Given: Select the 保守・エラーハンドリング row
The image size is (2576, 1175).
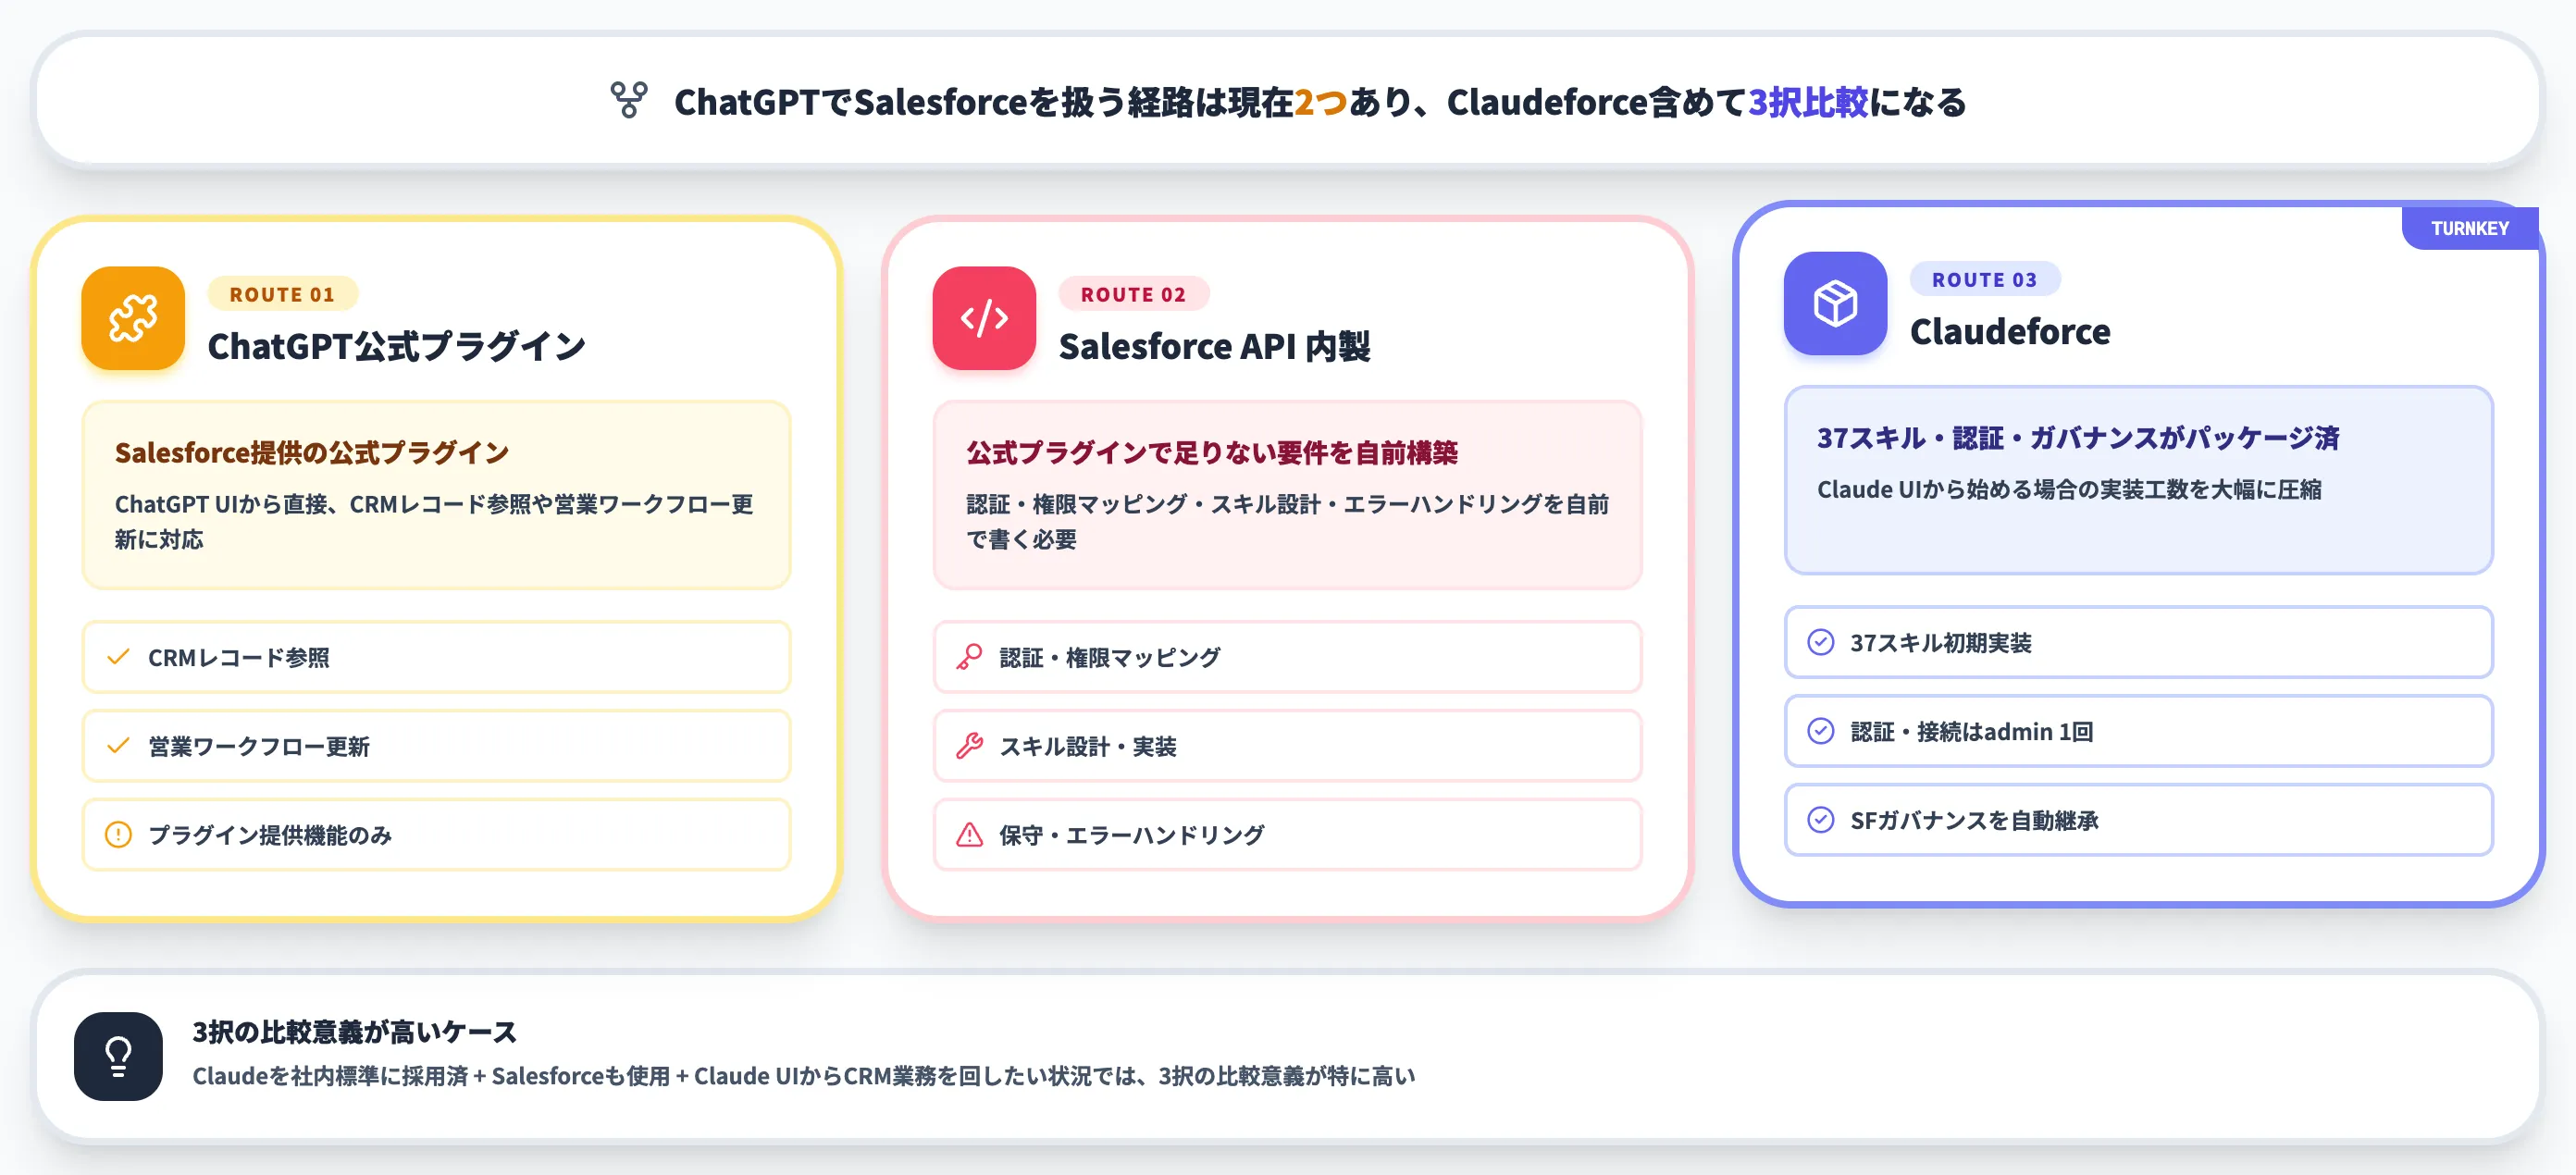Looking at the screenshot, I should click(x=1287, y=834).
